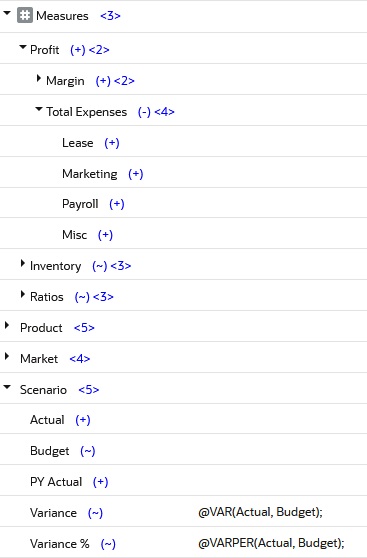Click the Measures hash dimension icon
Viewport: 367px width, 558px height.
pyautogui.click(x=25, y=16)
